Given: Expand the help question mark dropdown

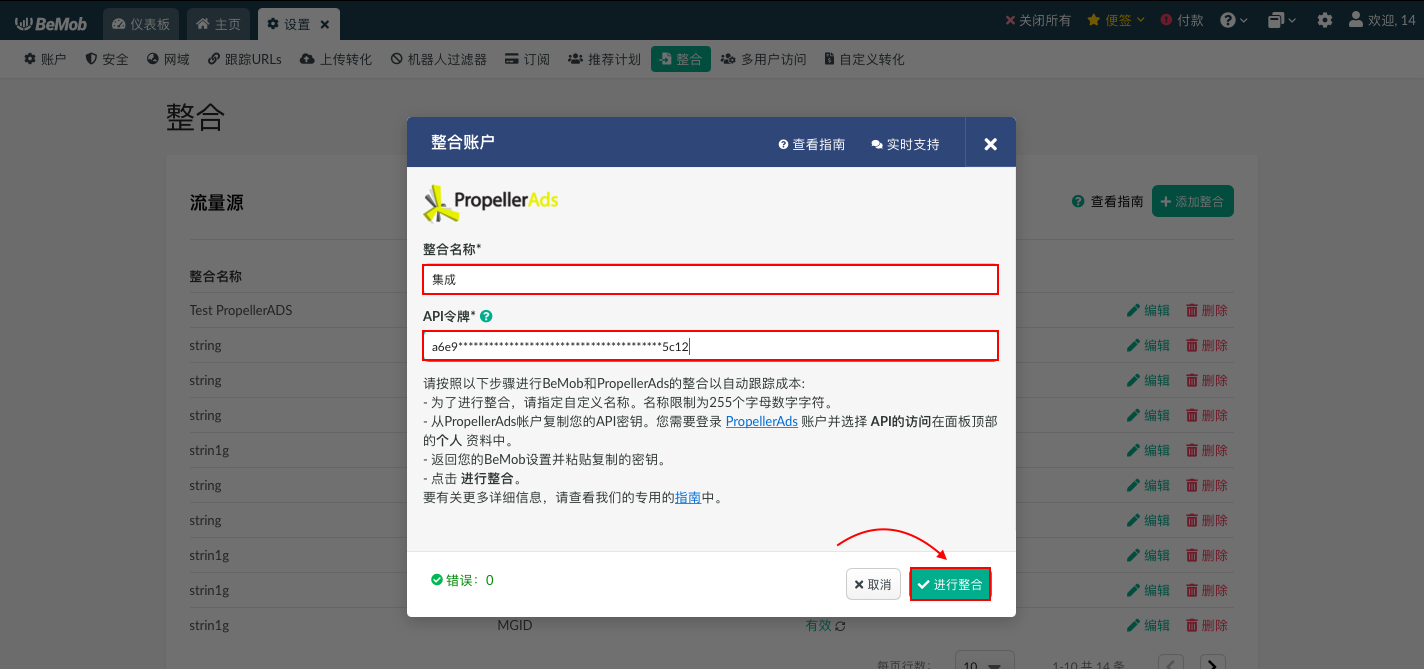Looking at the screenshot, I should click(1233, 18).
